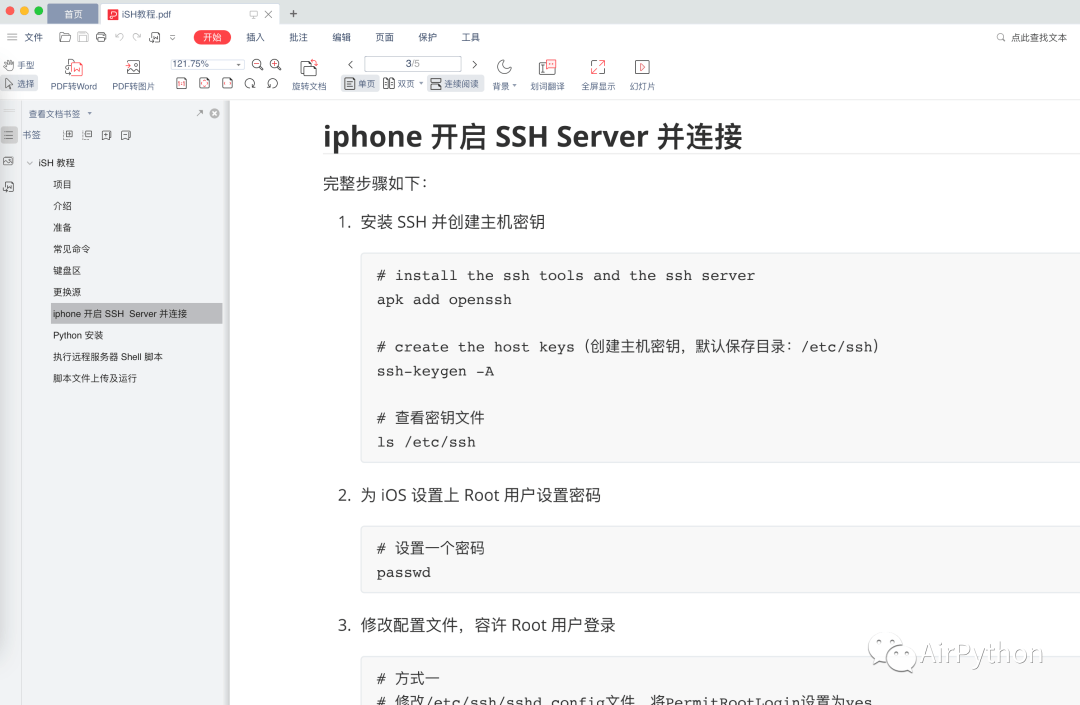Switch to the 批注 tab

click(298, 37)
